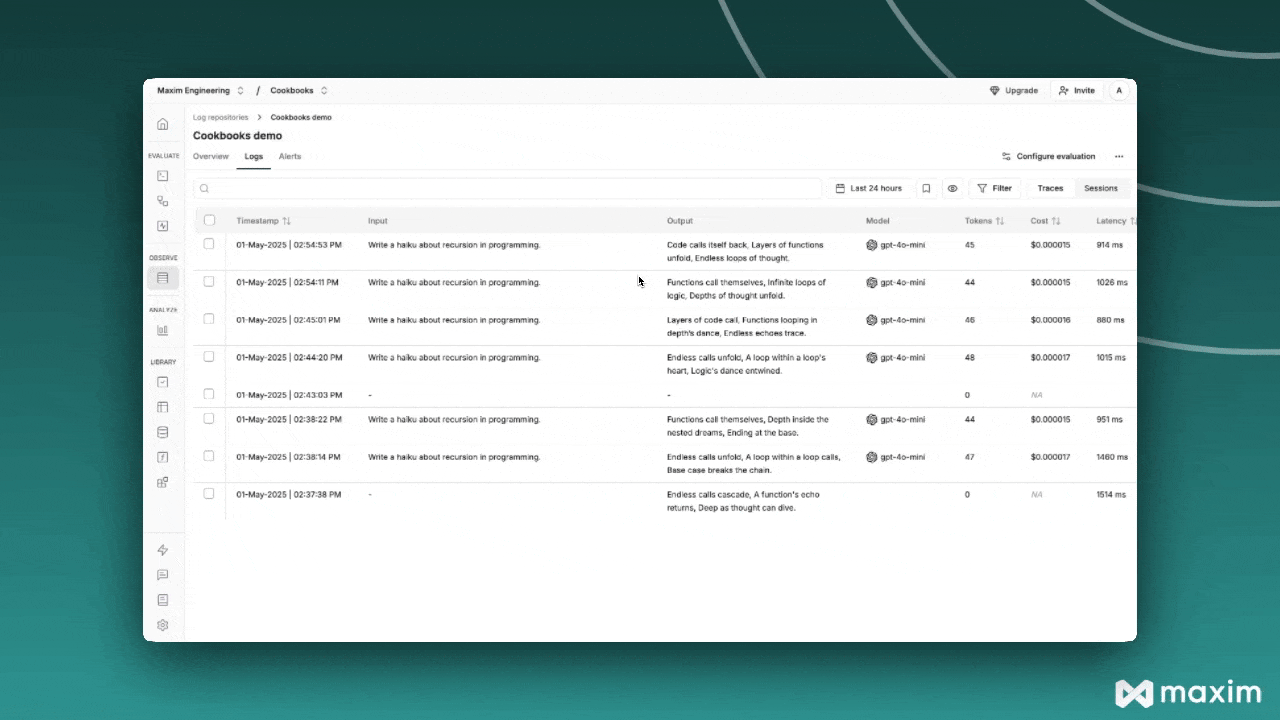Open the three-dot more options menu
1280x720 pixels.
click(x=1119, y=156)
